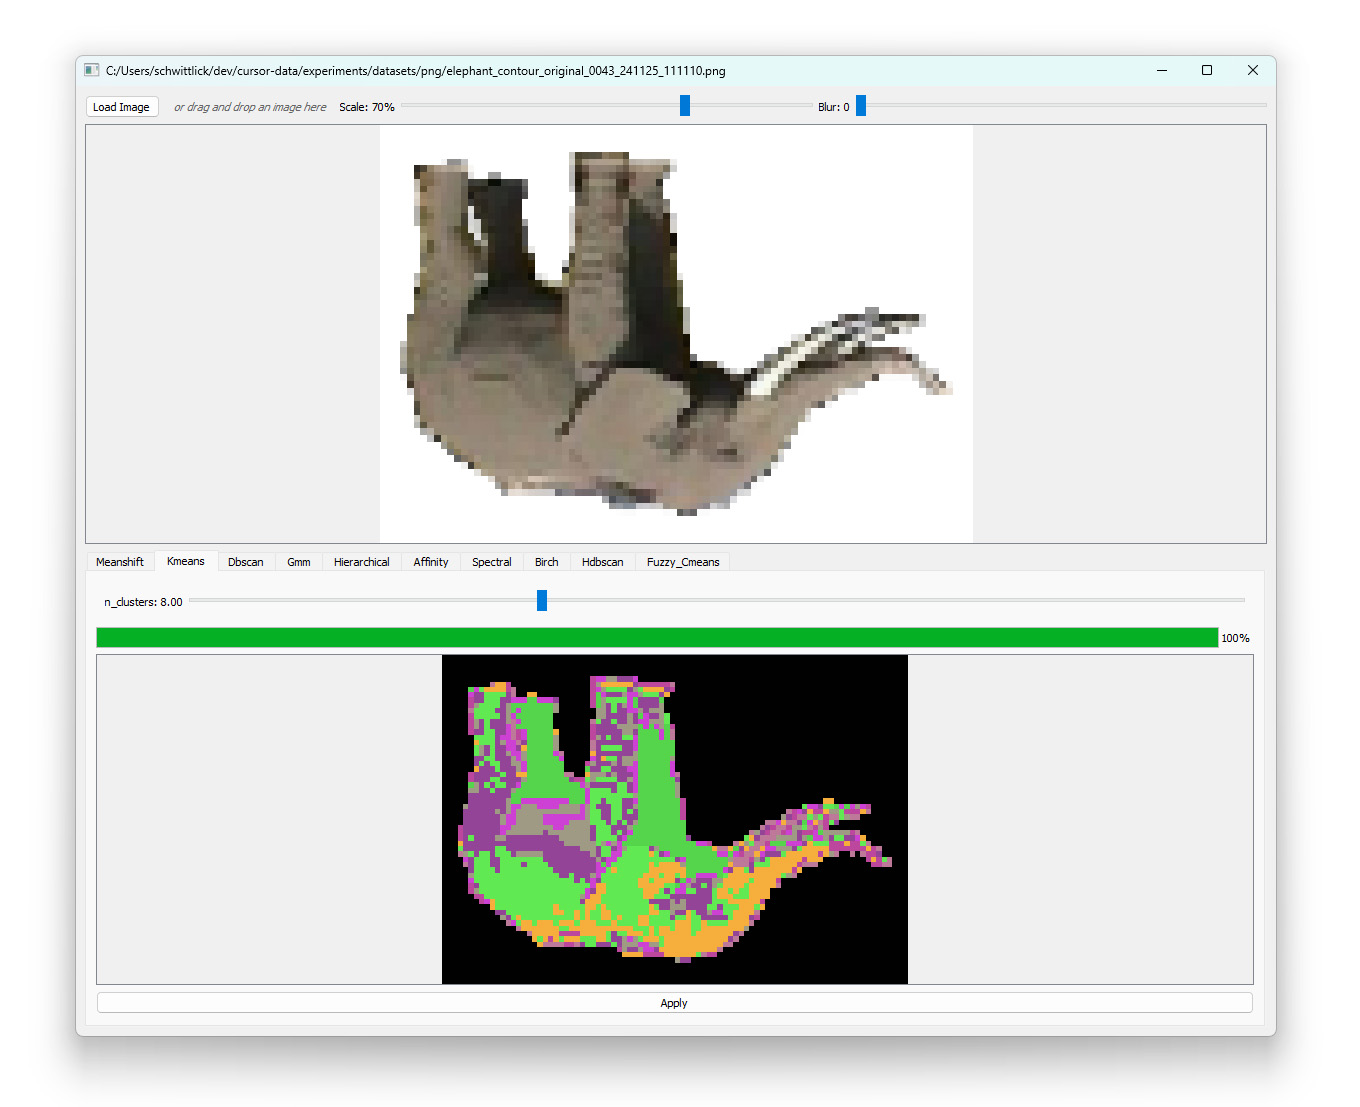Image resolution: width=1360 pixels, height=1107 pixels.
Task: Switch to the Meanshift tab
Action: pos(120,562)
